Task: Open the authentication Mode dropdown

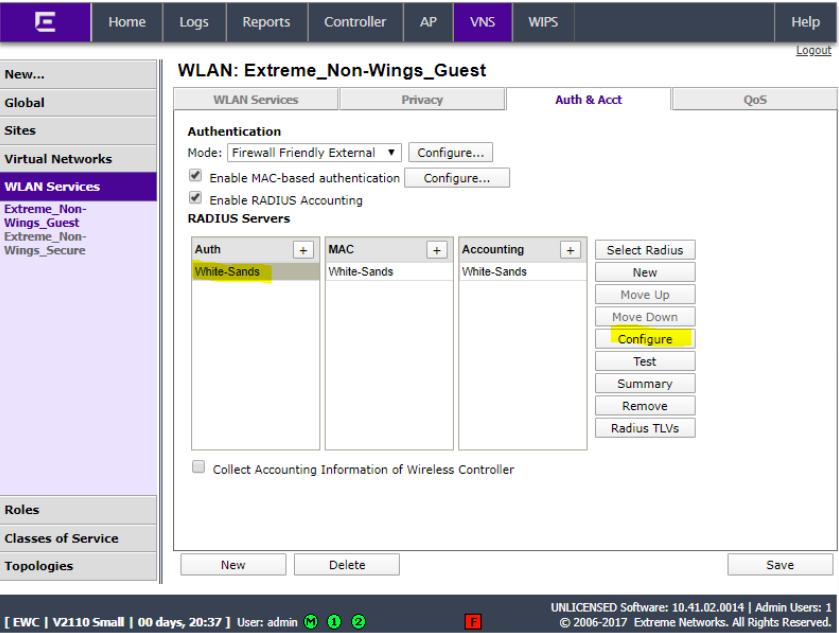Action: pyautogui.click(x=314, y=152)
